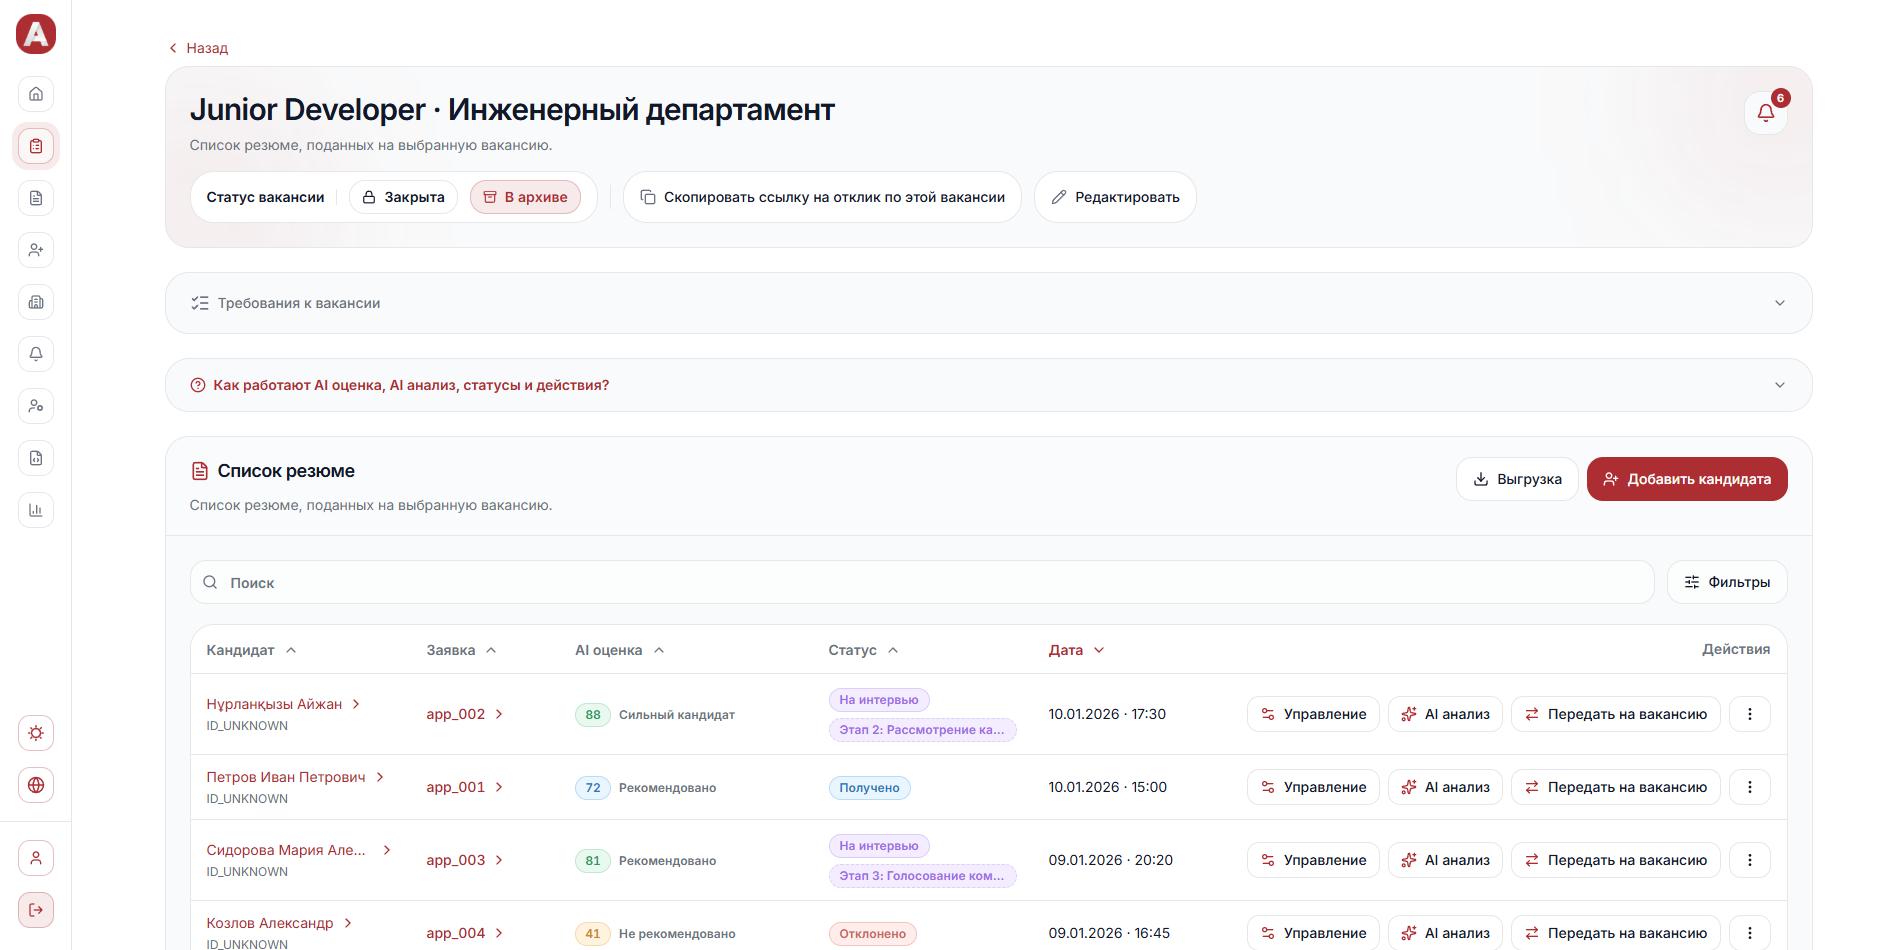Open candidate Петров Иван Петрович

click(x=295, y=777)
